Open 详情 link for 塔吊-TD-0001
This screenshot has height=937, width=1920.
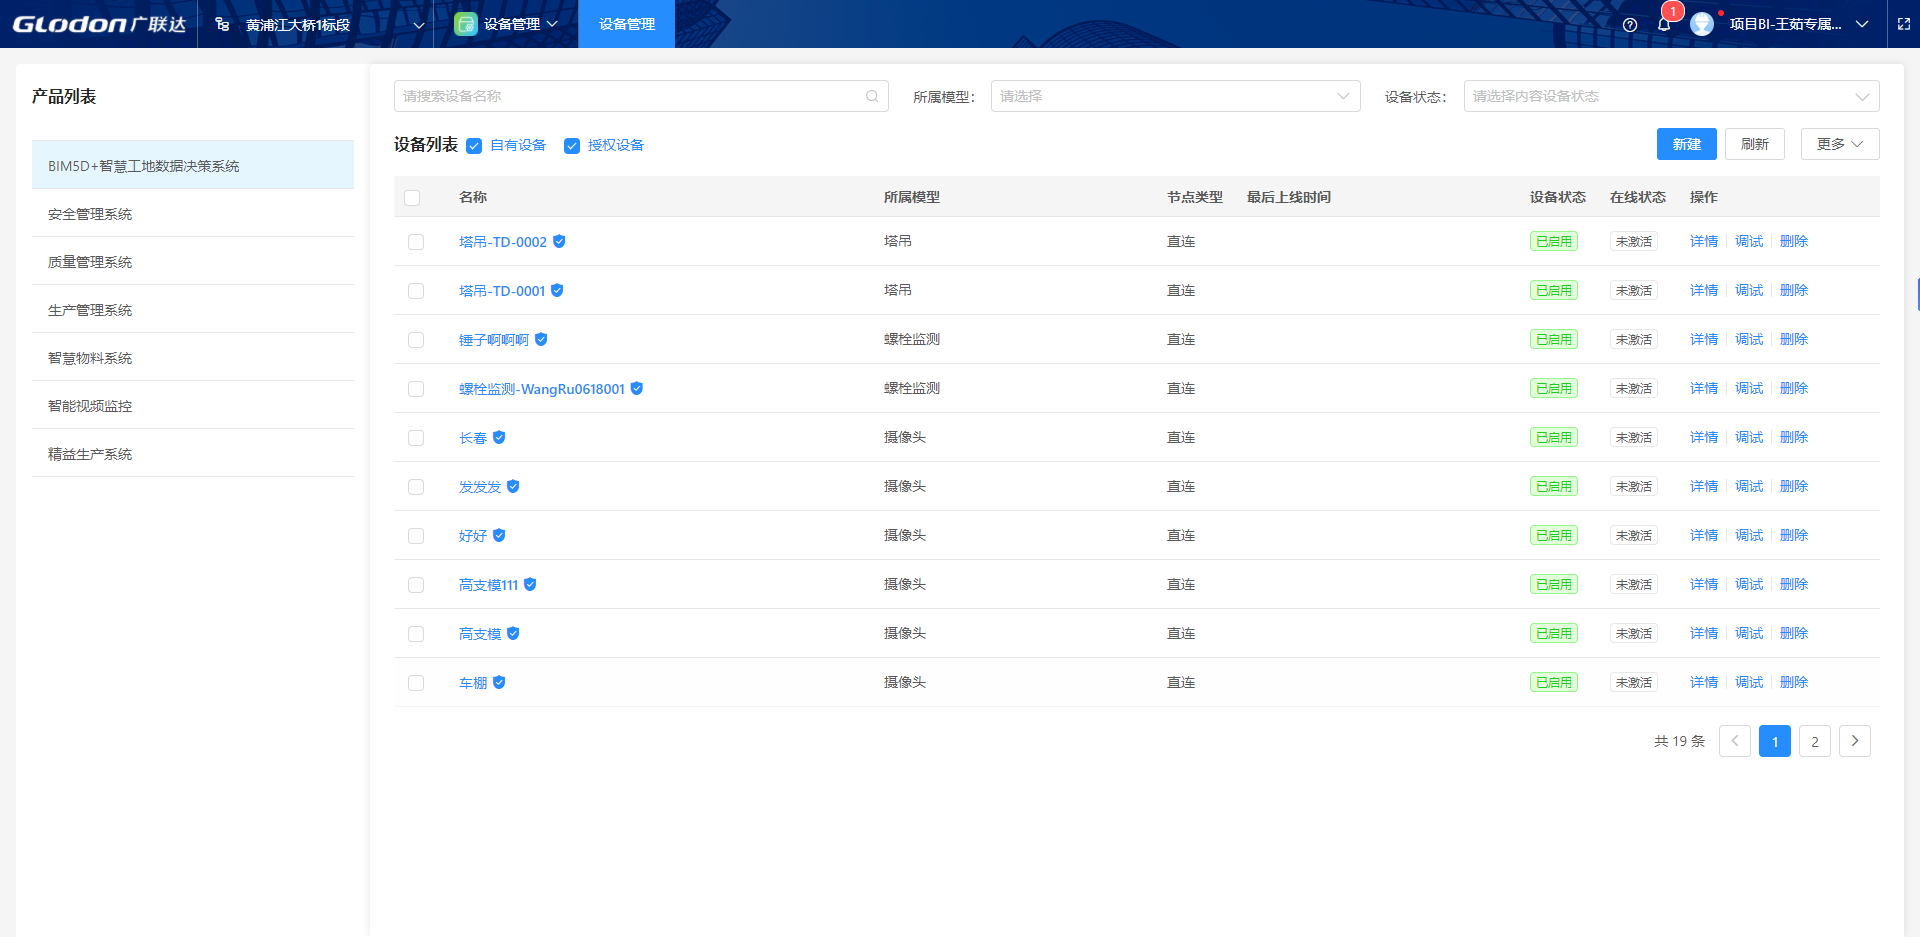pyautogui.click(x=1703, y=290)
